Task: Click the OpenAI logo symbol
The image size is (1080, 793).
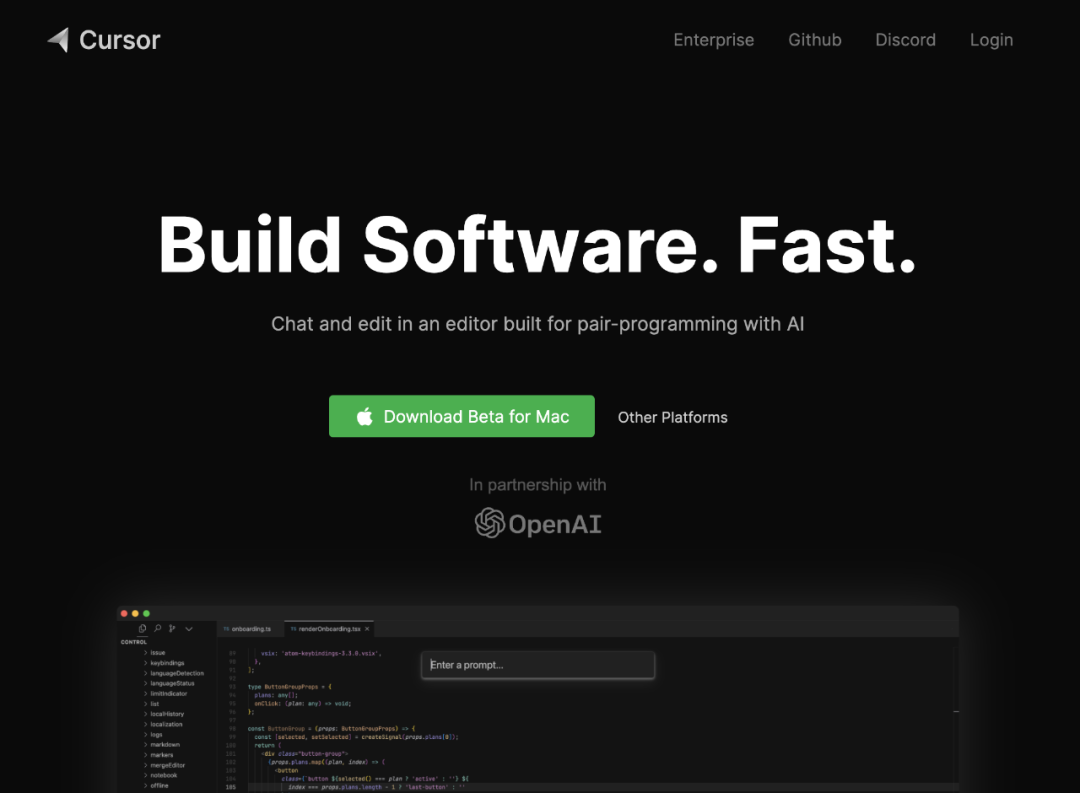Action: point(490,523)
